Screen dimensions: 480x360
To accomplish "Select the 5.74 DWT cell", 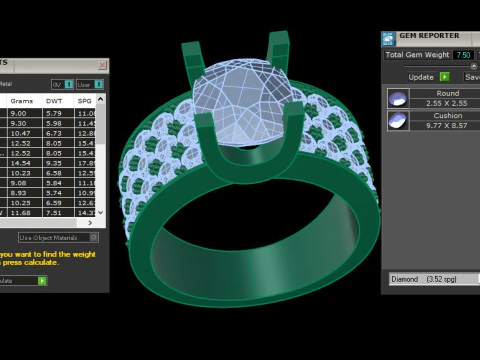I will click(58, 193).
